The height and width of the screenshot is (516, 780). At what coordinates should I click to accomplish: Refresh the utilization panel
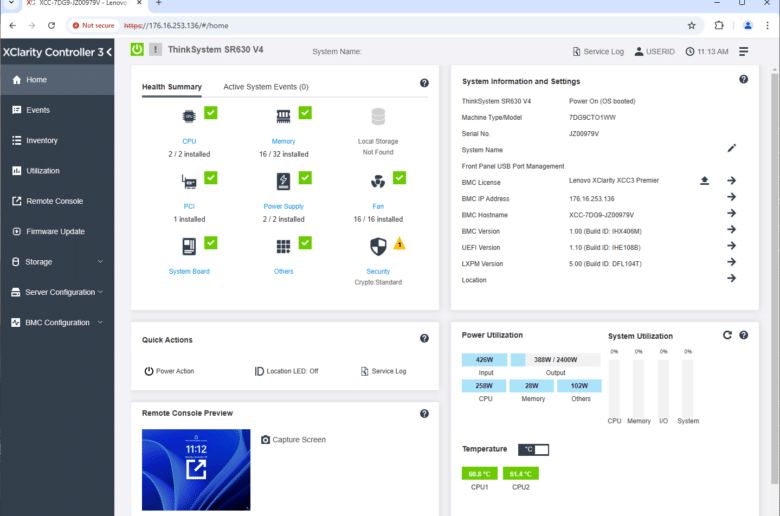pyautogui.click(x=727, y=335)
